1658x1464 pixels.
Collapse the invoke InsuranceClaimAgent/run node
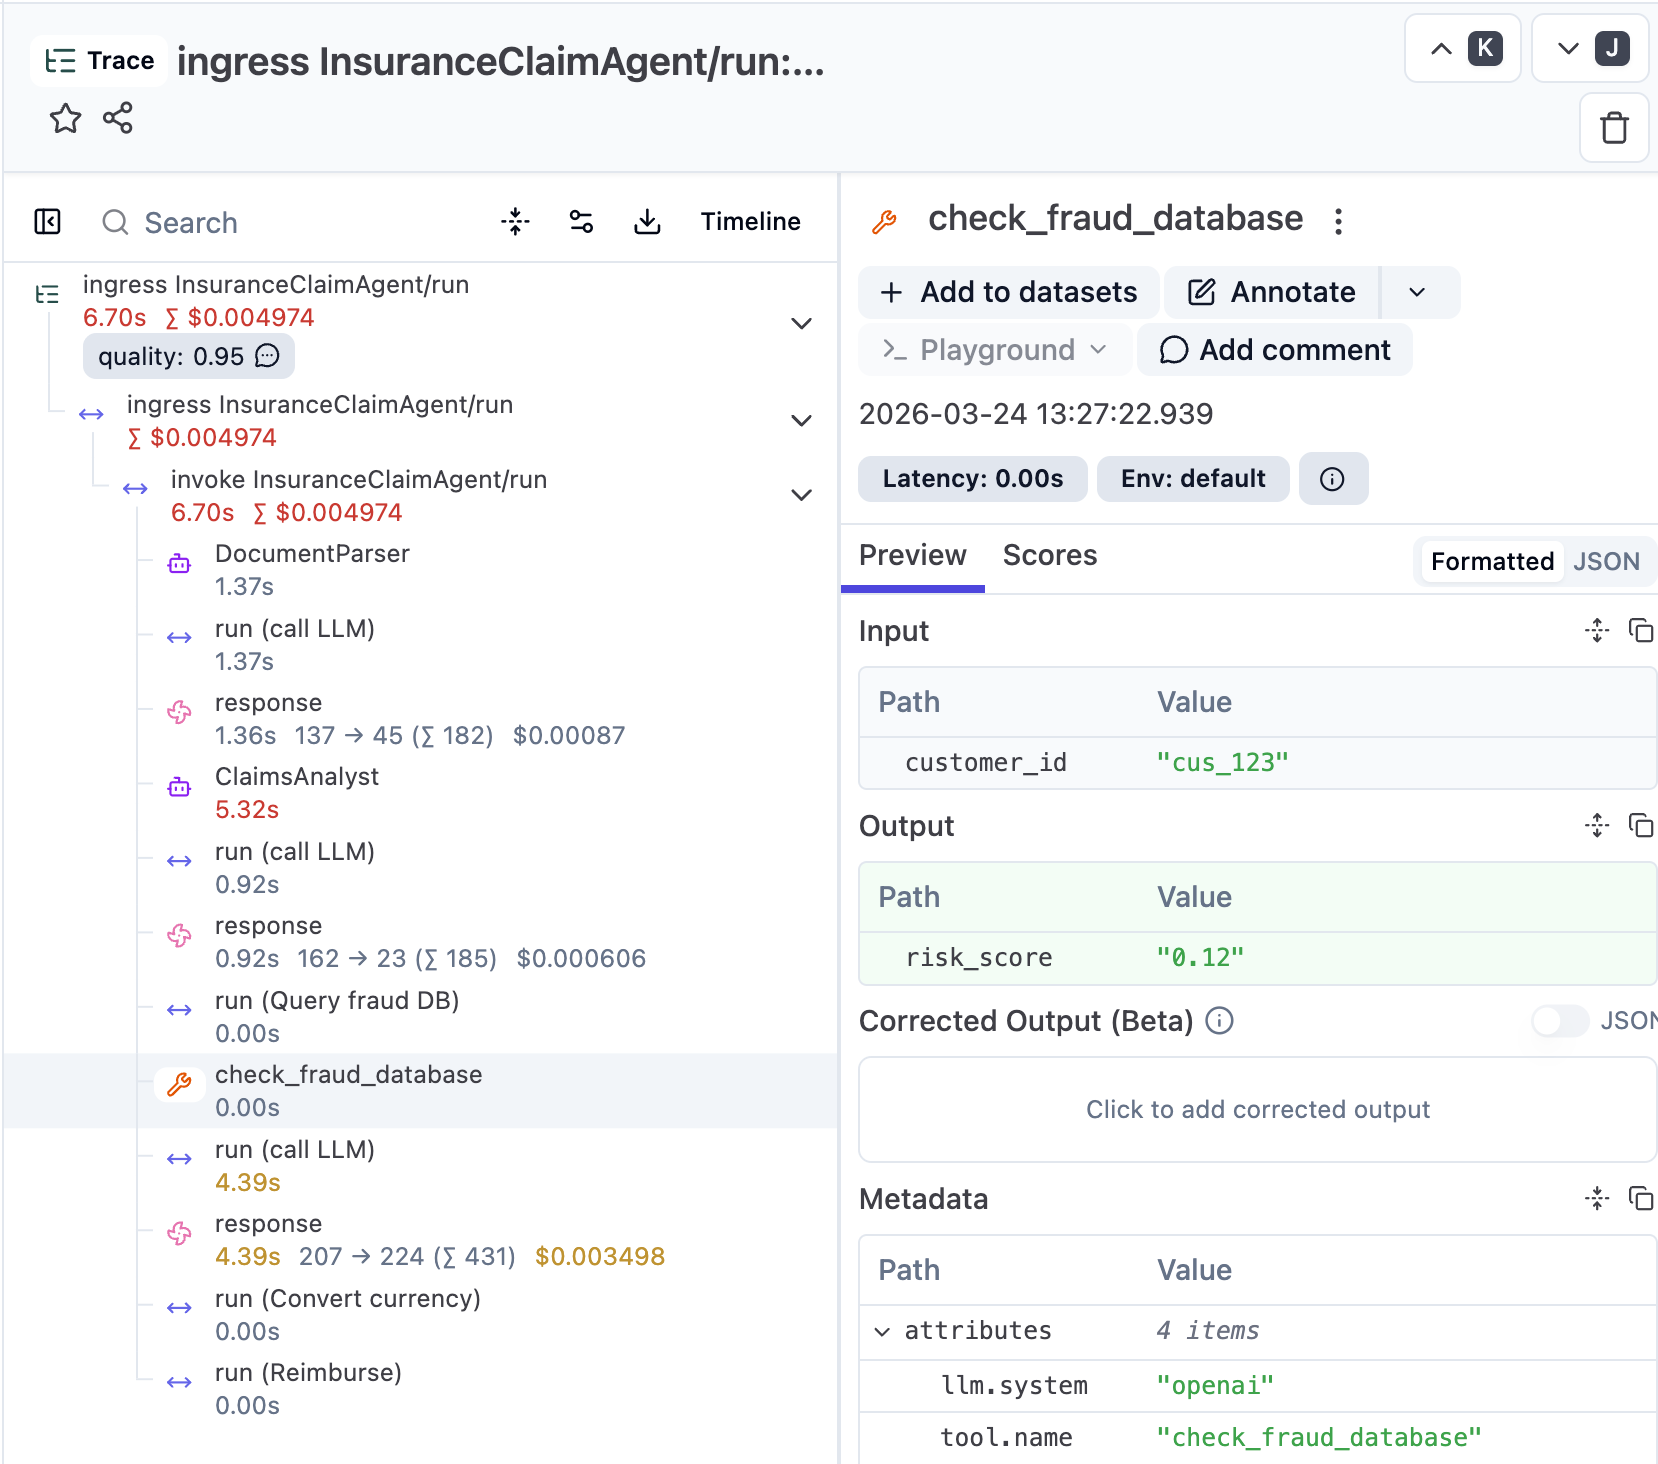(801, 495)
